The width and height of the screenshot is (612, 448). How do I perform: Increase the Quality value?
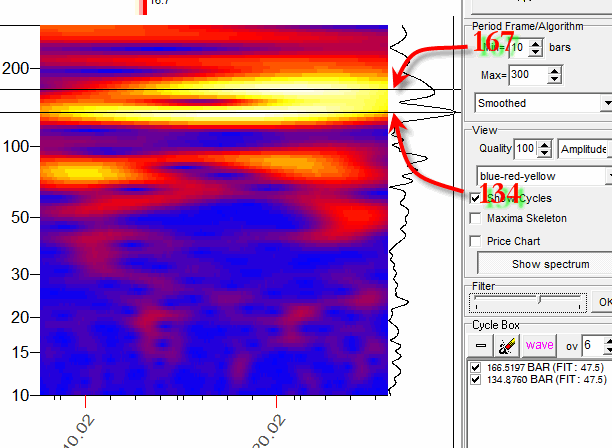point(544,145)
